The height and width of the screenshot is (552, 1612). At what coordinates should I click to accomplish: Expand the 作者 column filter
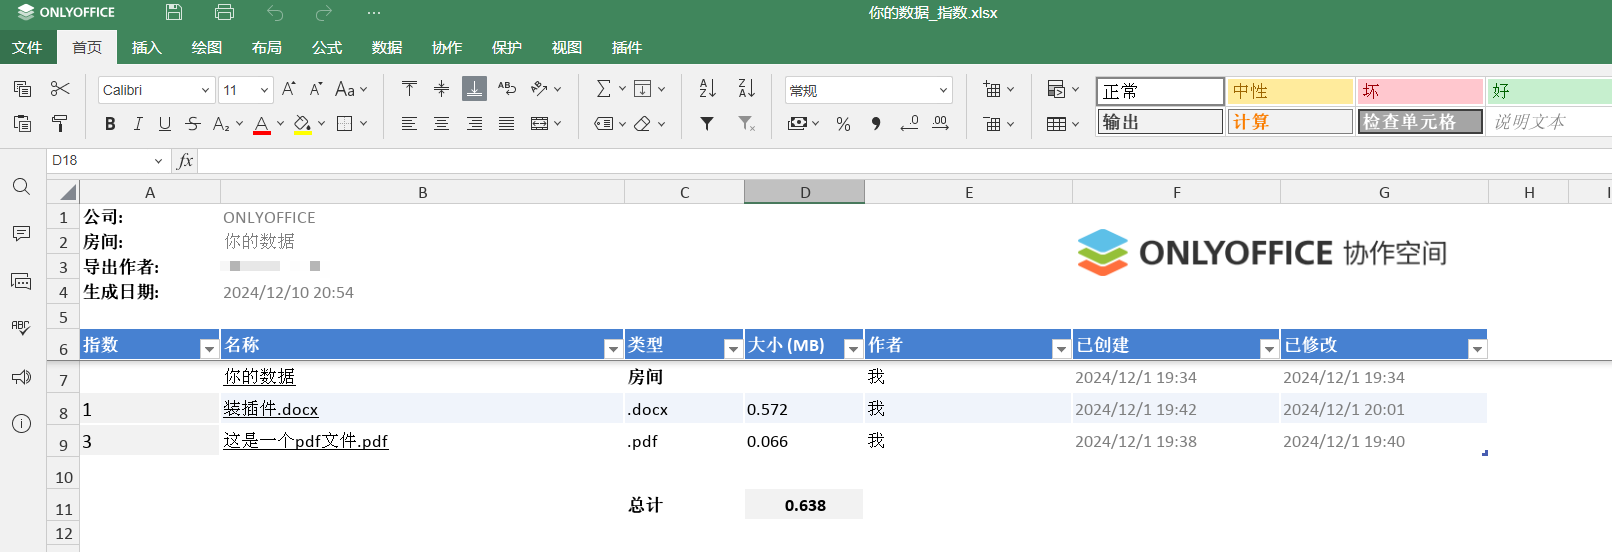(1061, 348)
